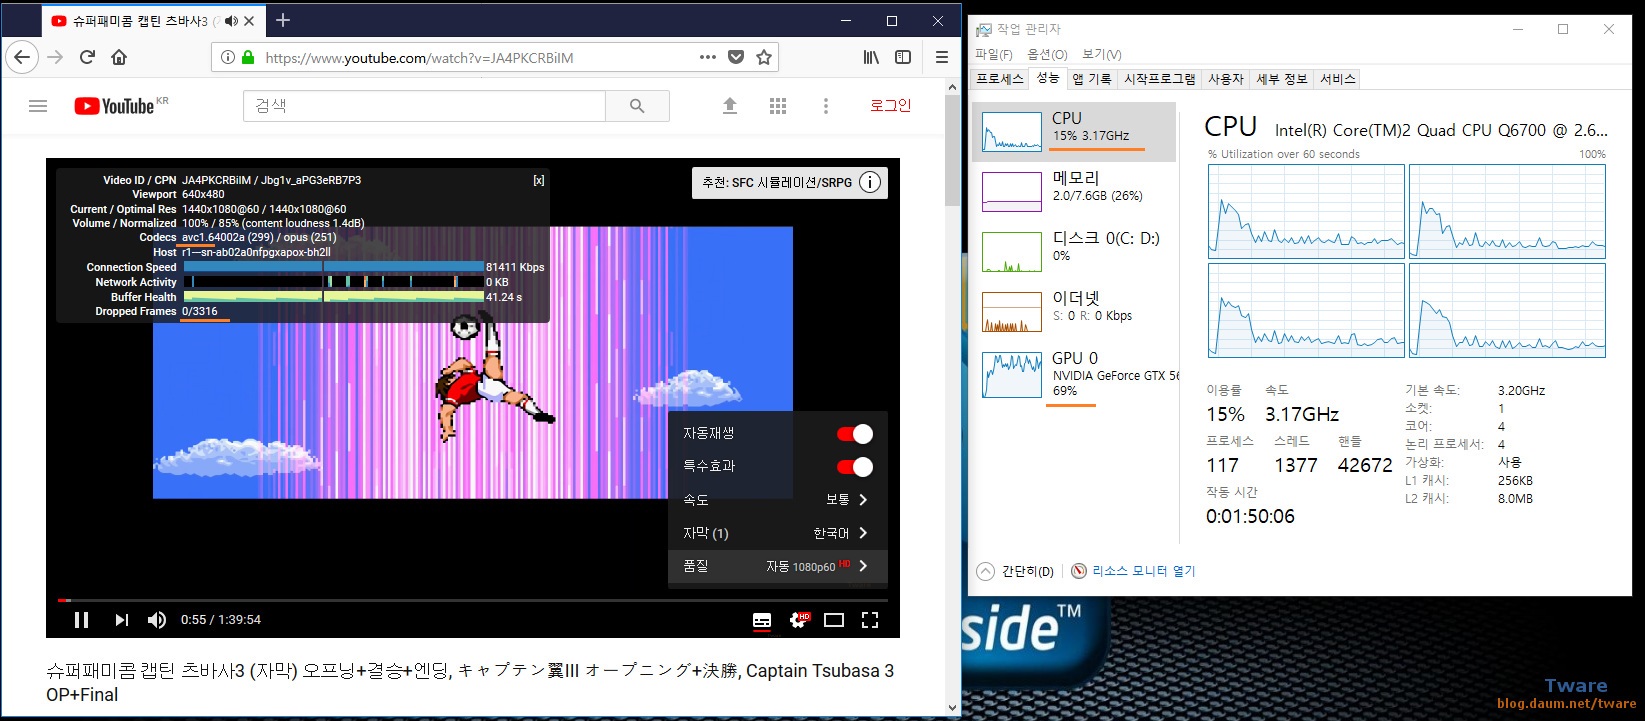The height and width of the screenshot is (721, 1645).
Task: Click the video progress bar
Action: pos(472,600)
